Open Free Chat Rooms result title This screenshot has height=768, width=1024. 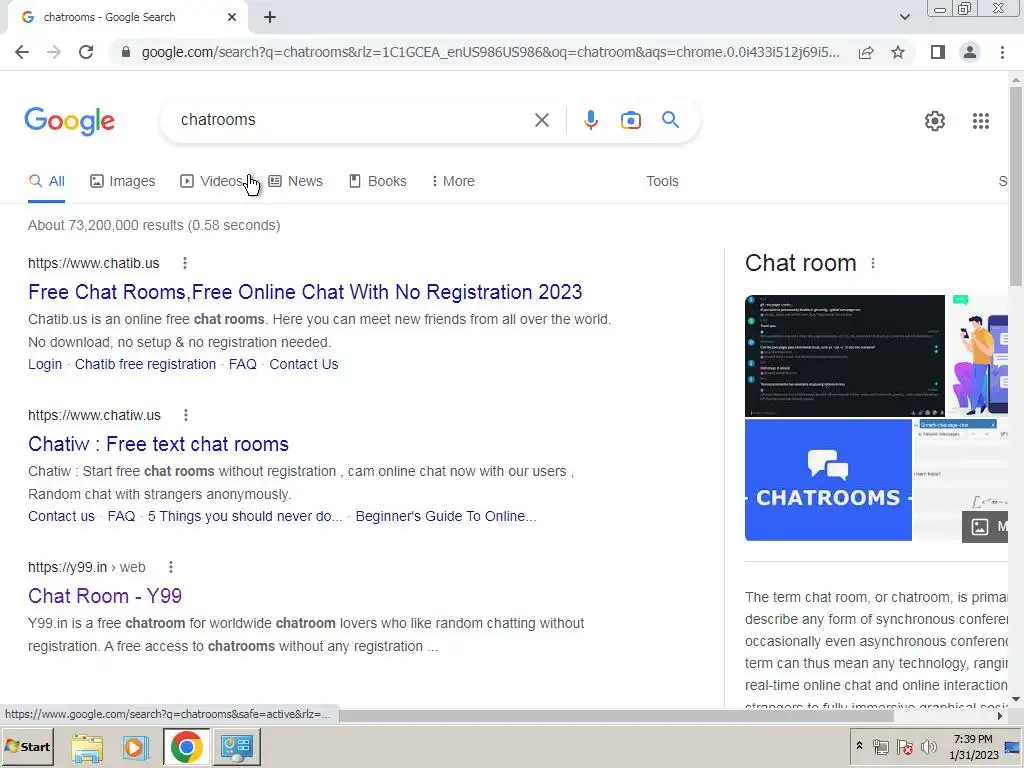click(x=305, y=292)
